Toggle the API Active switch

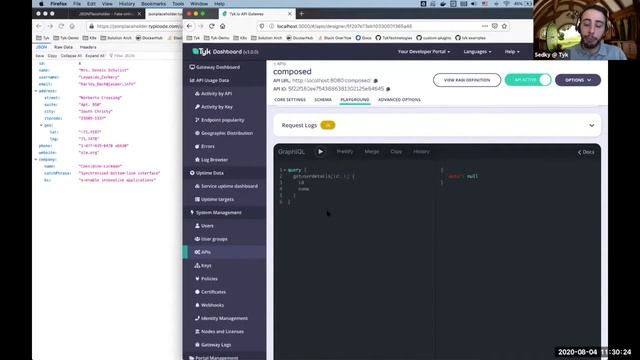528,80
